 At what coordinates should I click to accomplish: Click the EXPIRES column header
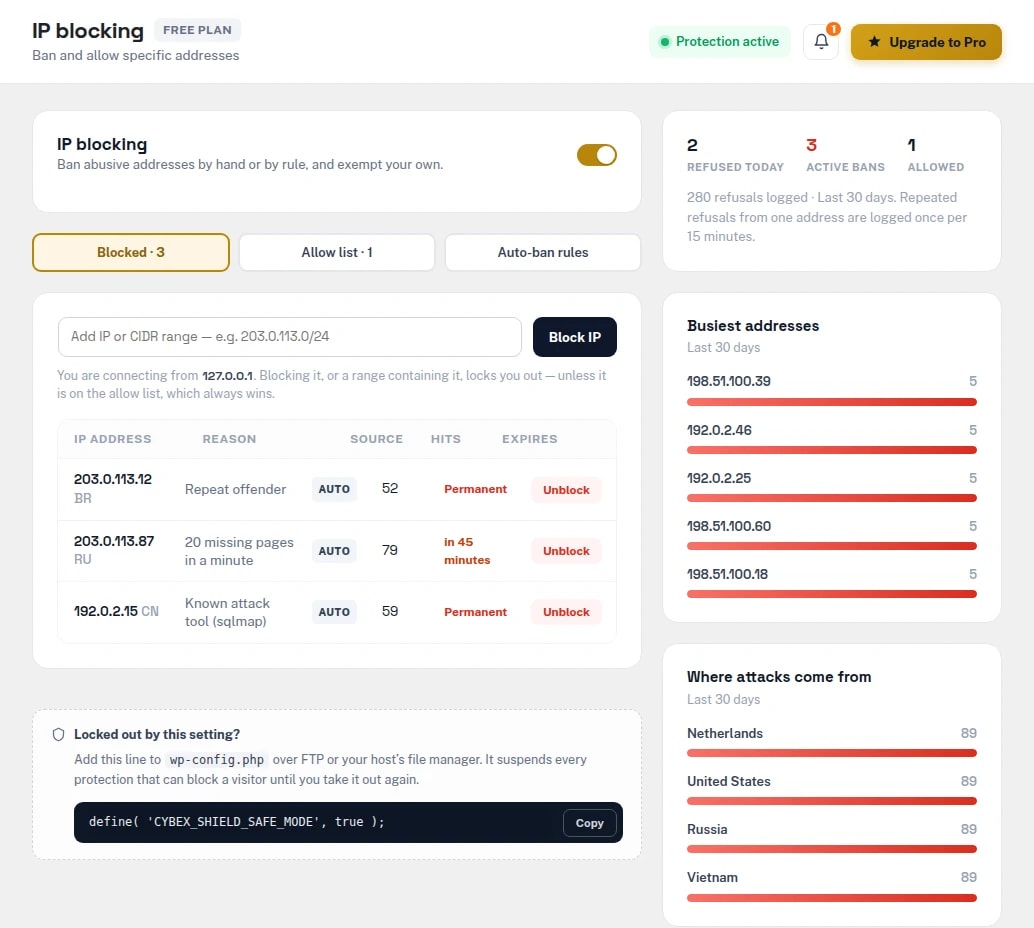tap(530, 439)
